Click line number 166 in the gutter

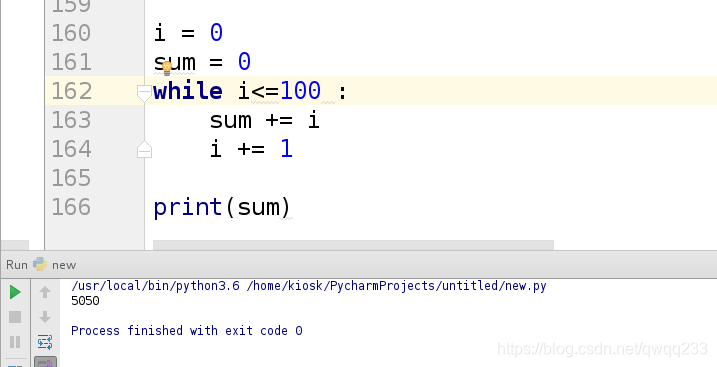71,207
